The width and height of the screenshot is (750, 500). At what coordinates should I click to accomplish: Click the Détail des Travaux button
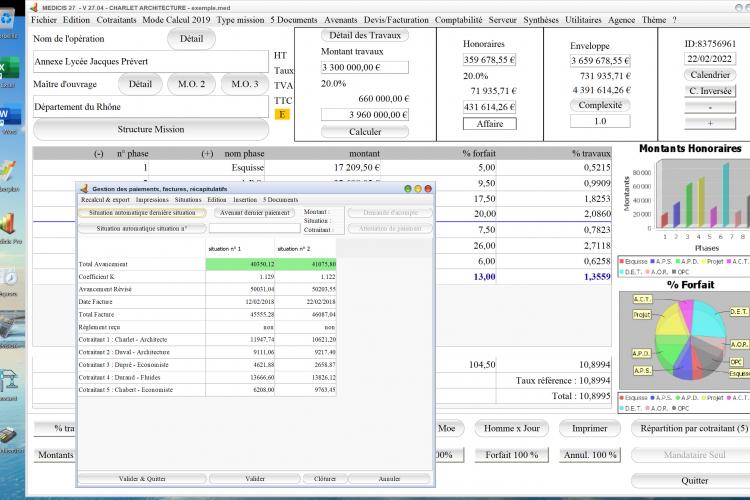[x=364, y=35]
